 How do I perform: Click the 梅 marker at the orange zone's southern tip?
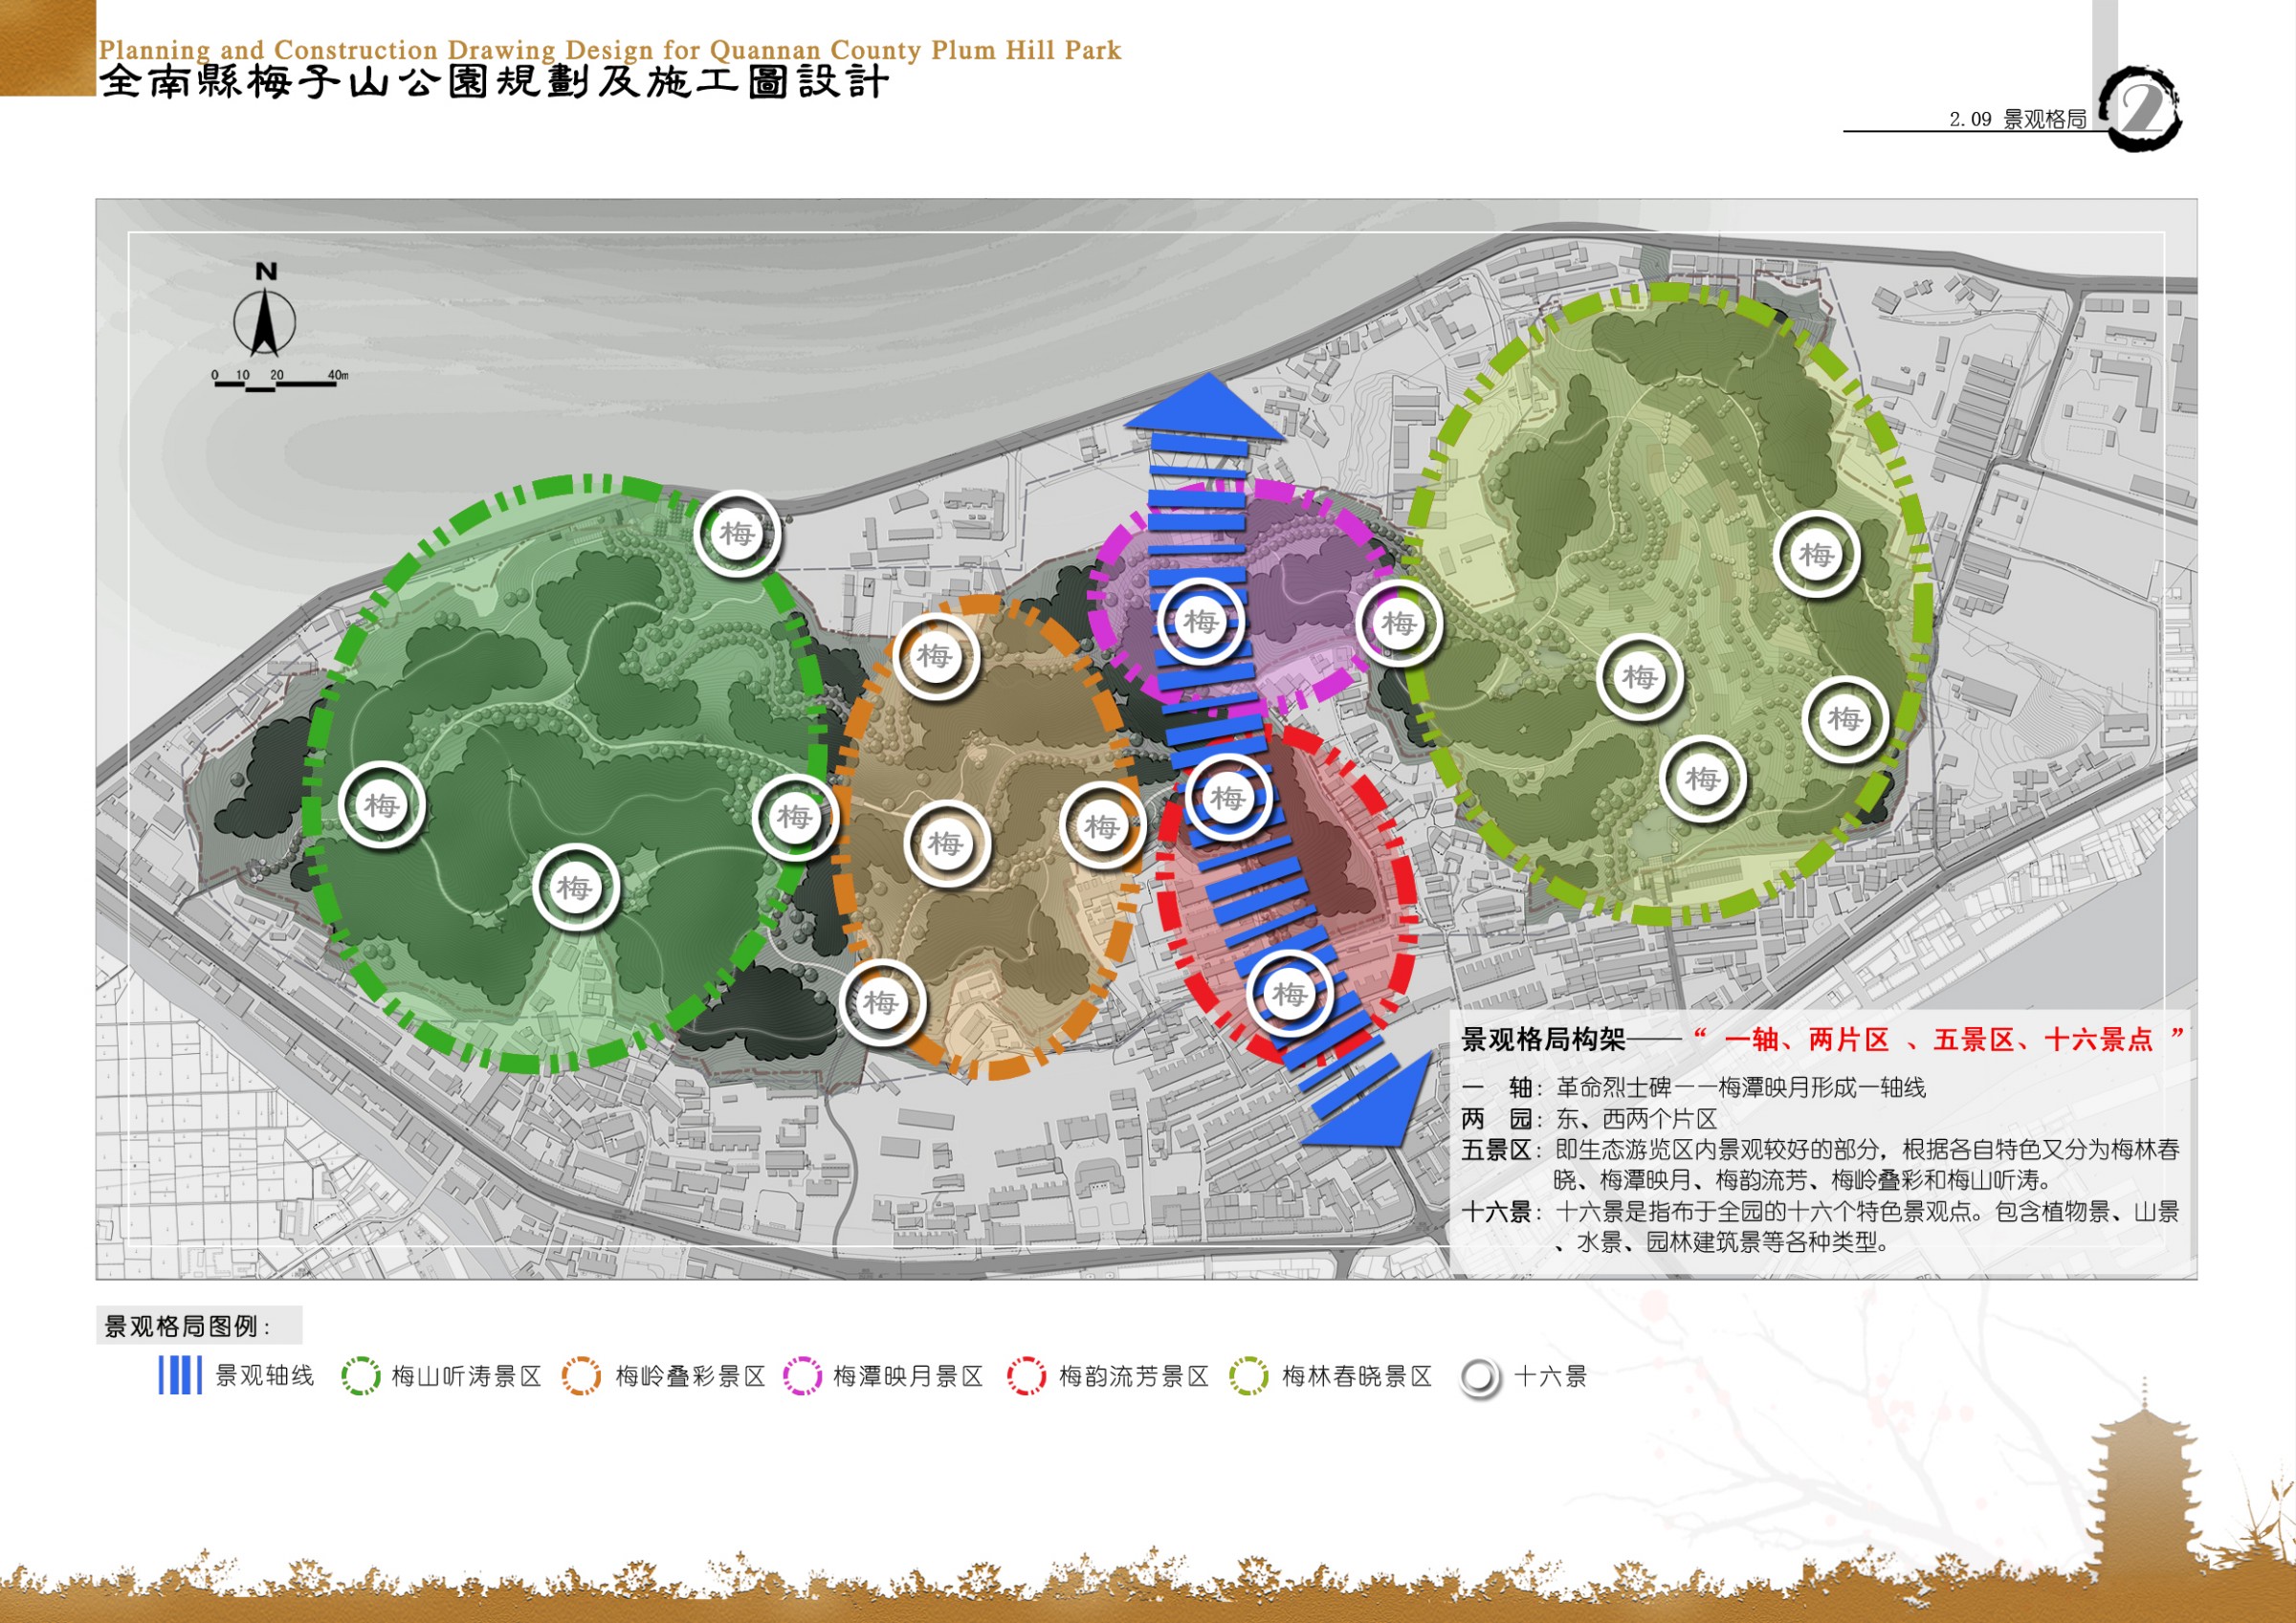[881, 1001]
